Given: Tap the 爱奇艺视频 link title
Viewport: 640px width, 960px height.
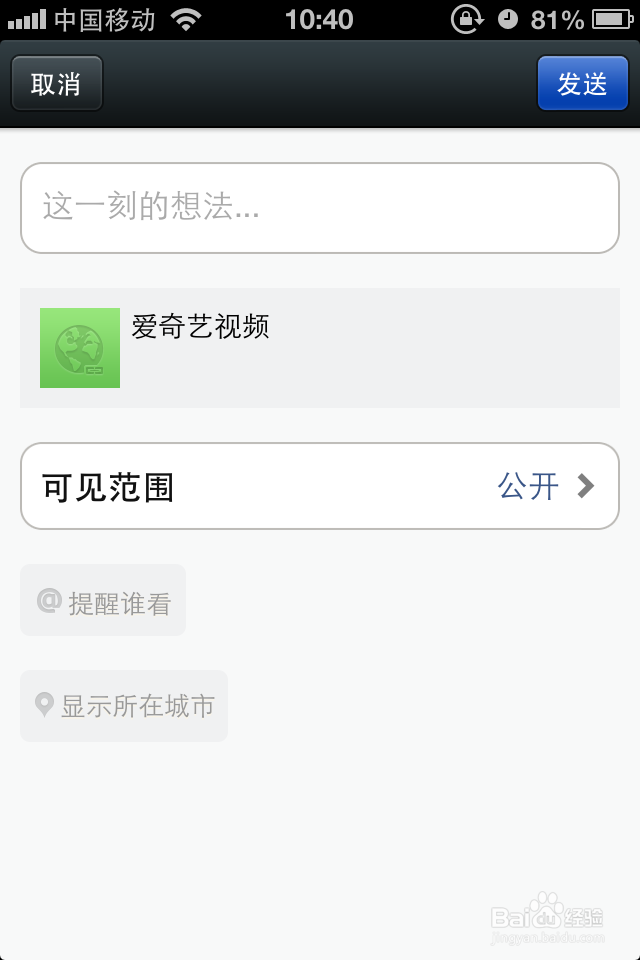Looking at the screenshot, I should pos(201,326).
